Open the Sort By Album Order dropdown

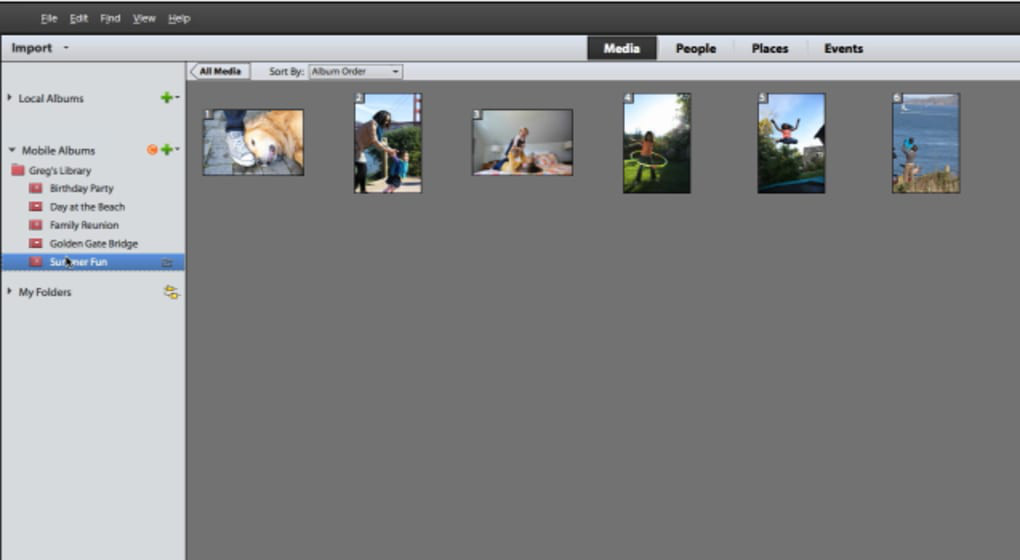pos(355,72)
